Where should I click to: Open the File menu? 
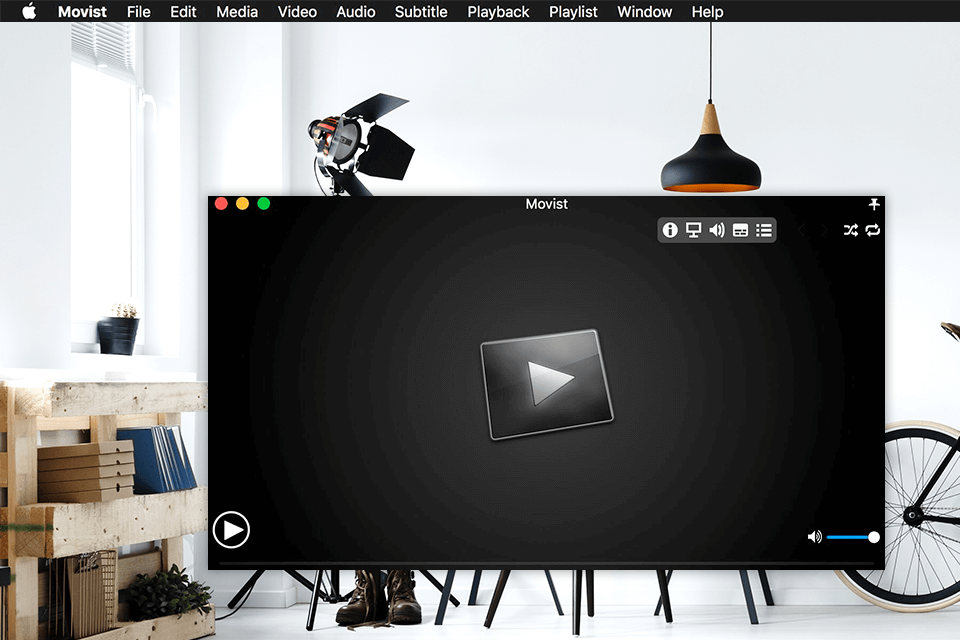coord(138,12)
